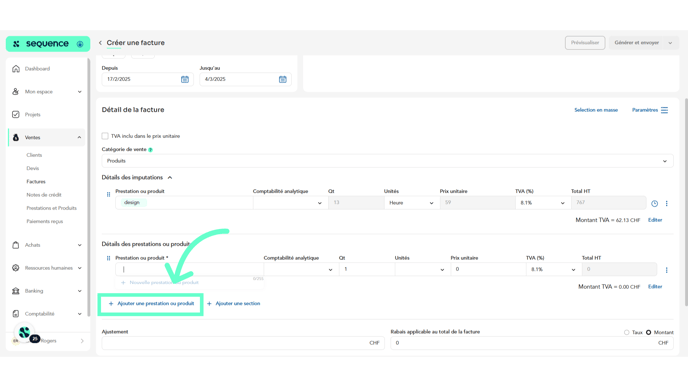Click the badge icon beside the sequence logo
688x387 pixels.
[80, 44]
